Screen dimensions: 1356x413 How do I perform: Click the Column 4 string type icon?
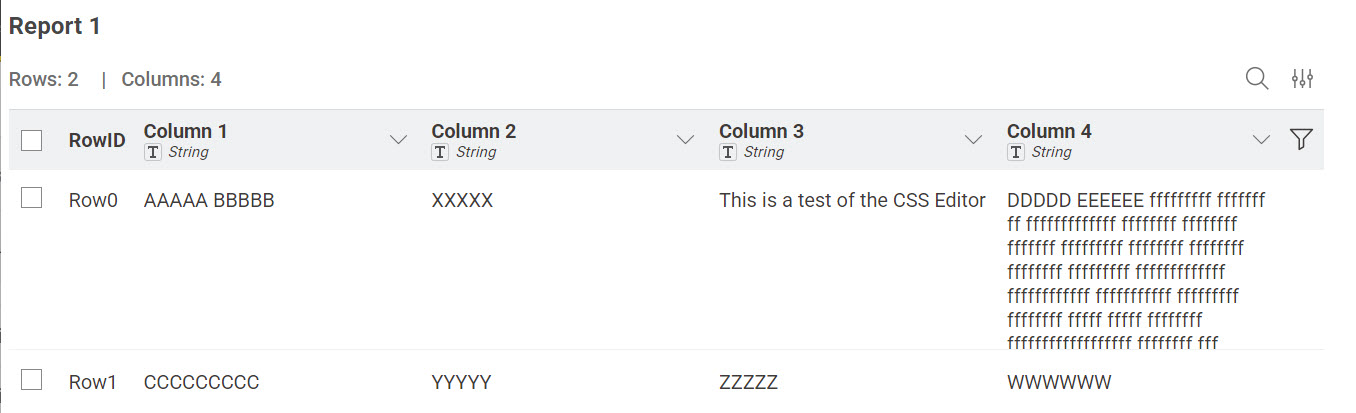tap(1016, 152)
